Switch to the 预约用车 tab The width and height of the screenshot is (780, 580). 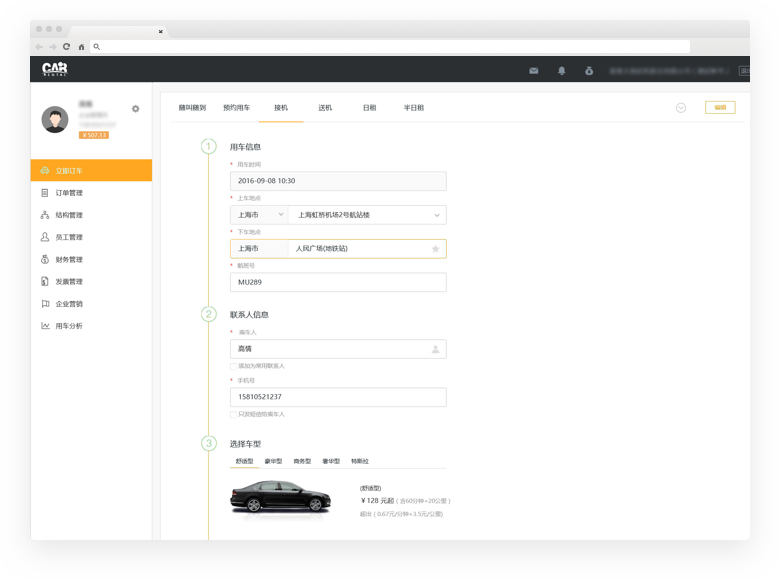(x=236, y=107)
